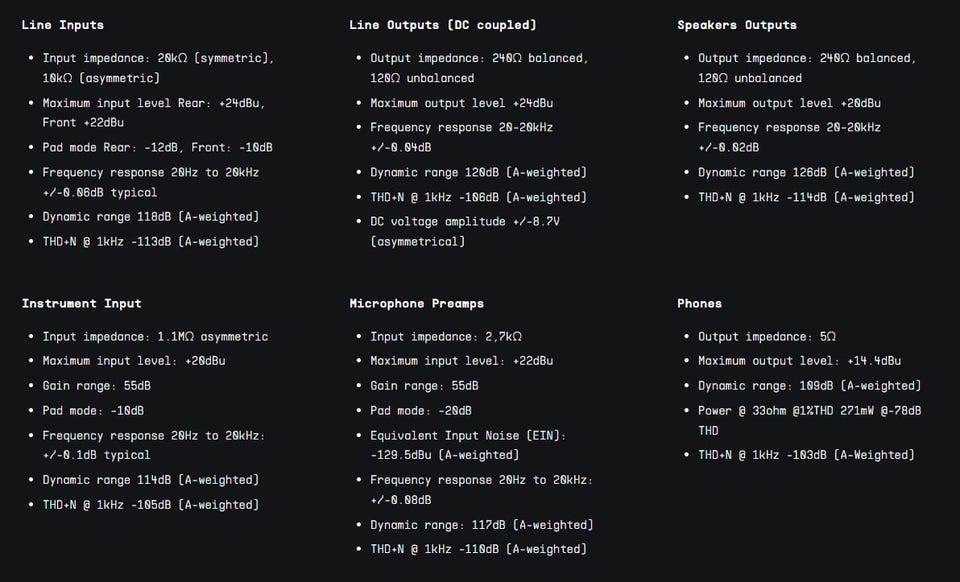Click the Dynamic range 118dB spec
Screen dimensions: 960x582
pyautogui.click(x=151, y=217)
